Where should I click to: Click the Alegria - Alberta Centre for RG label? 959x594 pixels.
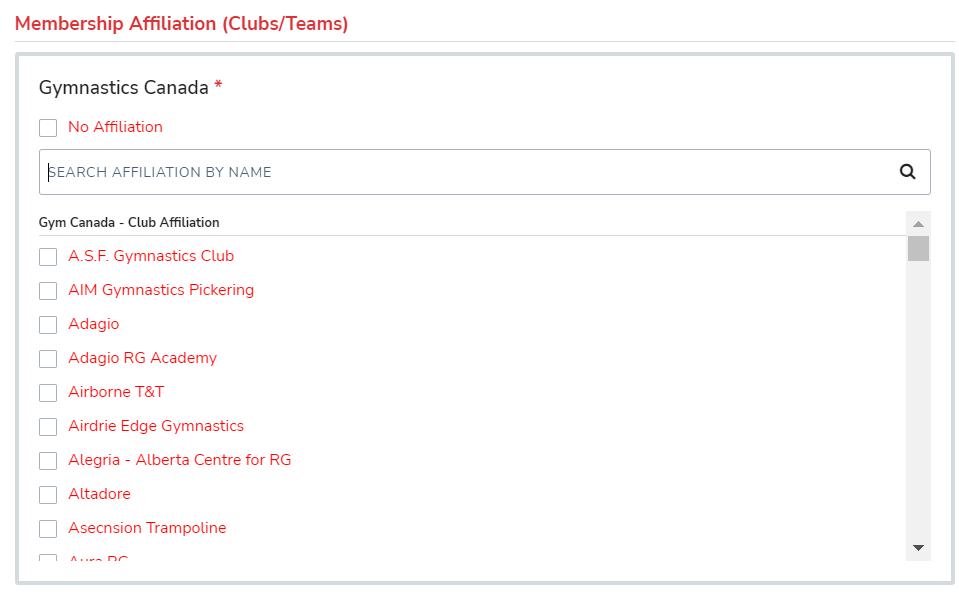click(x=179, y=460)
